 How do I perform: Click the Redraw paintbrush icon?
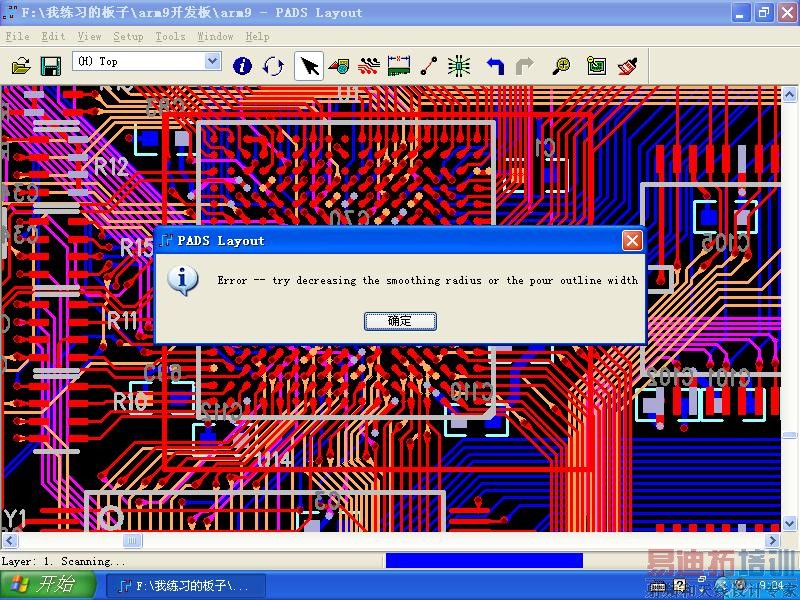pyautogui.click(x=628, y=66)
